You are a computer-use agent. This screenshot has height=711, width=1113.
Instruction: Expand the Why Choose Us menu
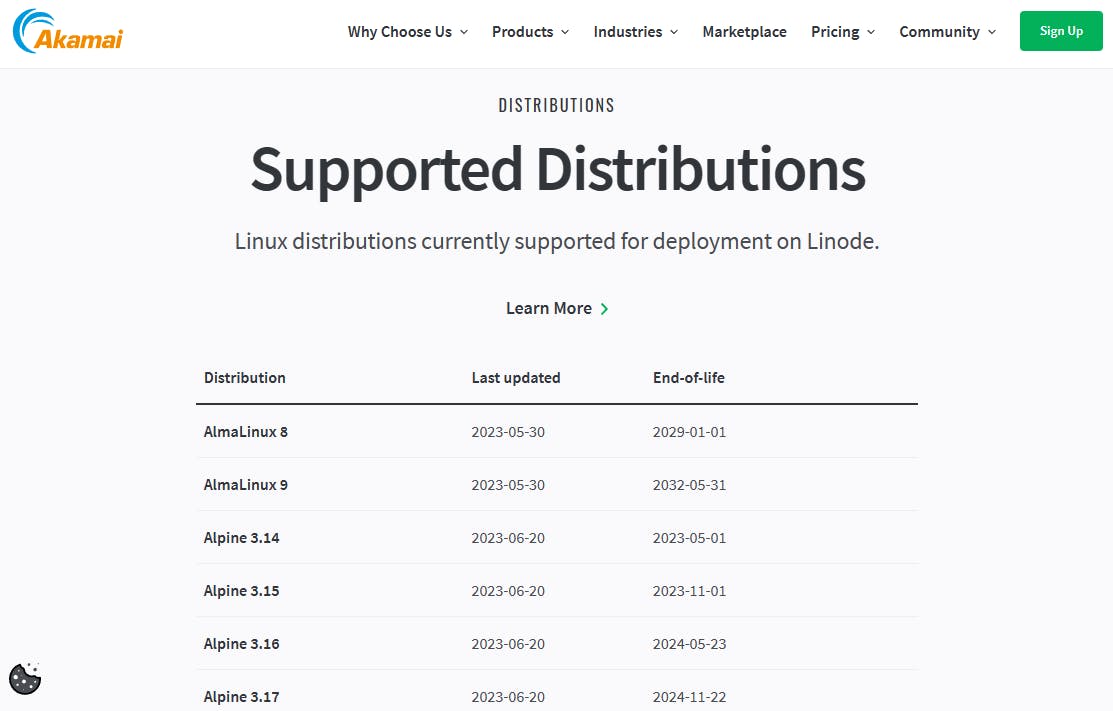coord(407,32)
